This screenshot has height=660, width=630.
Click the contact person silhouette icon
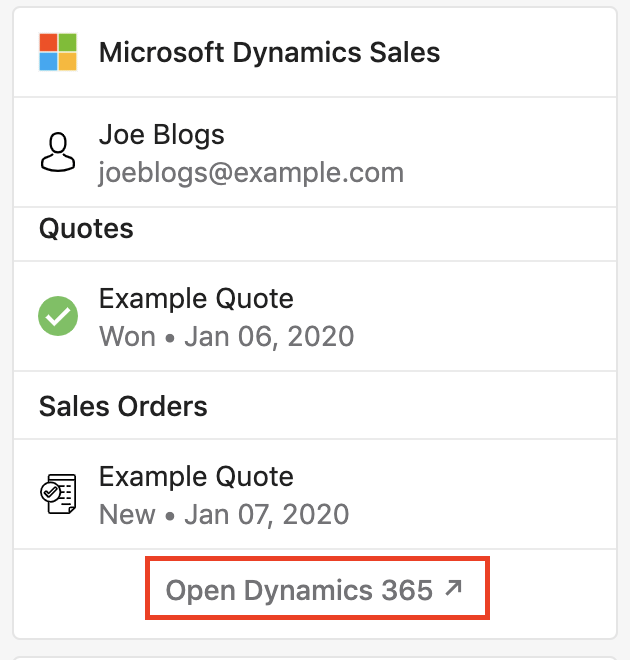[58, 152]
